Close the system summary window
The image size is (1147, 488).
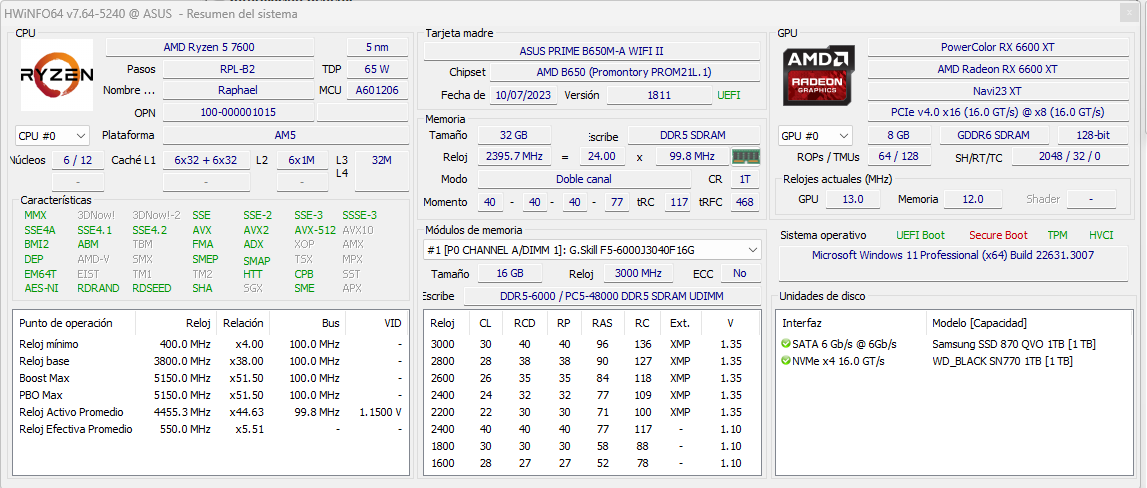point(1132,13)
